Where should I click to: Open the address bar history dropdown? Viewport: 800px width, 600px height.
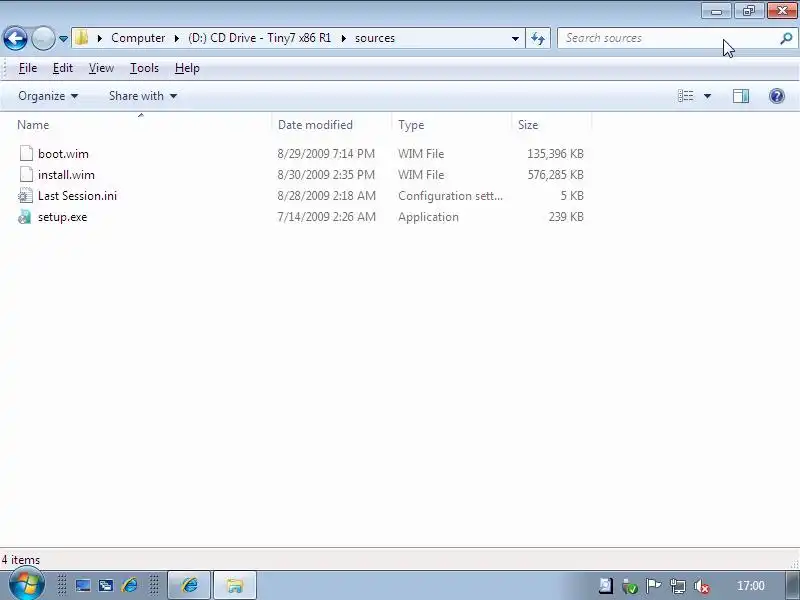pos(515,38)
